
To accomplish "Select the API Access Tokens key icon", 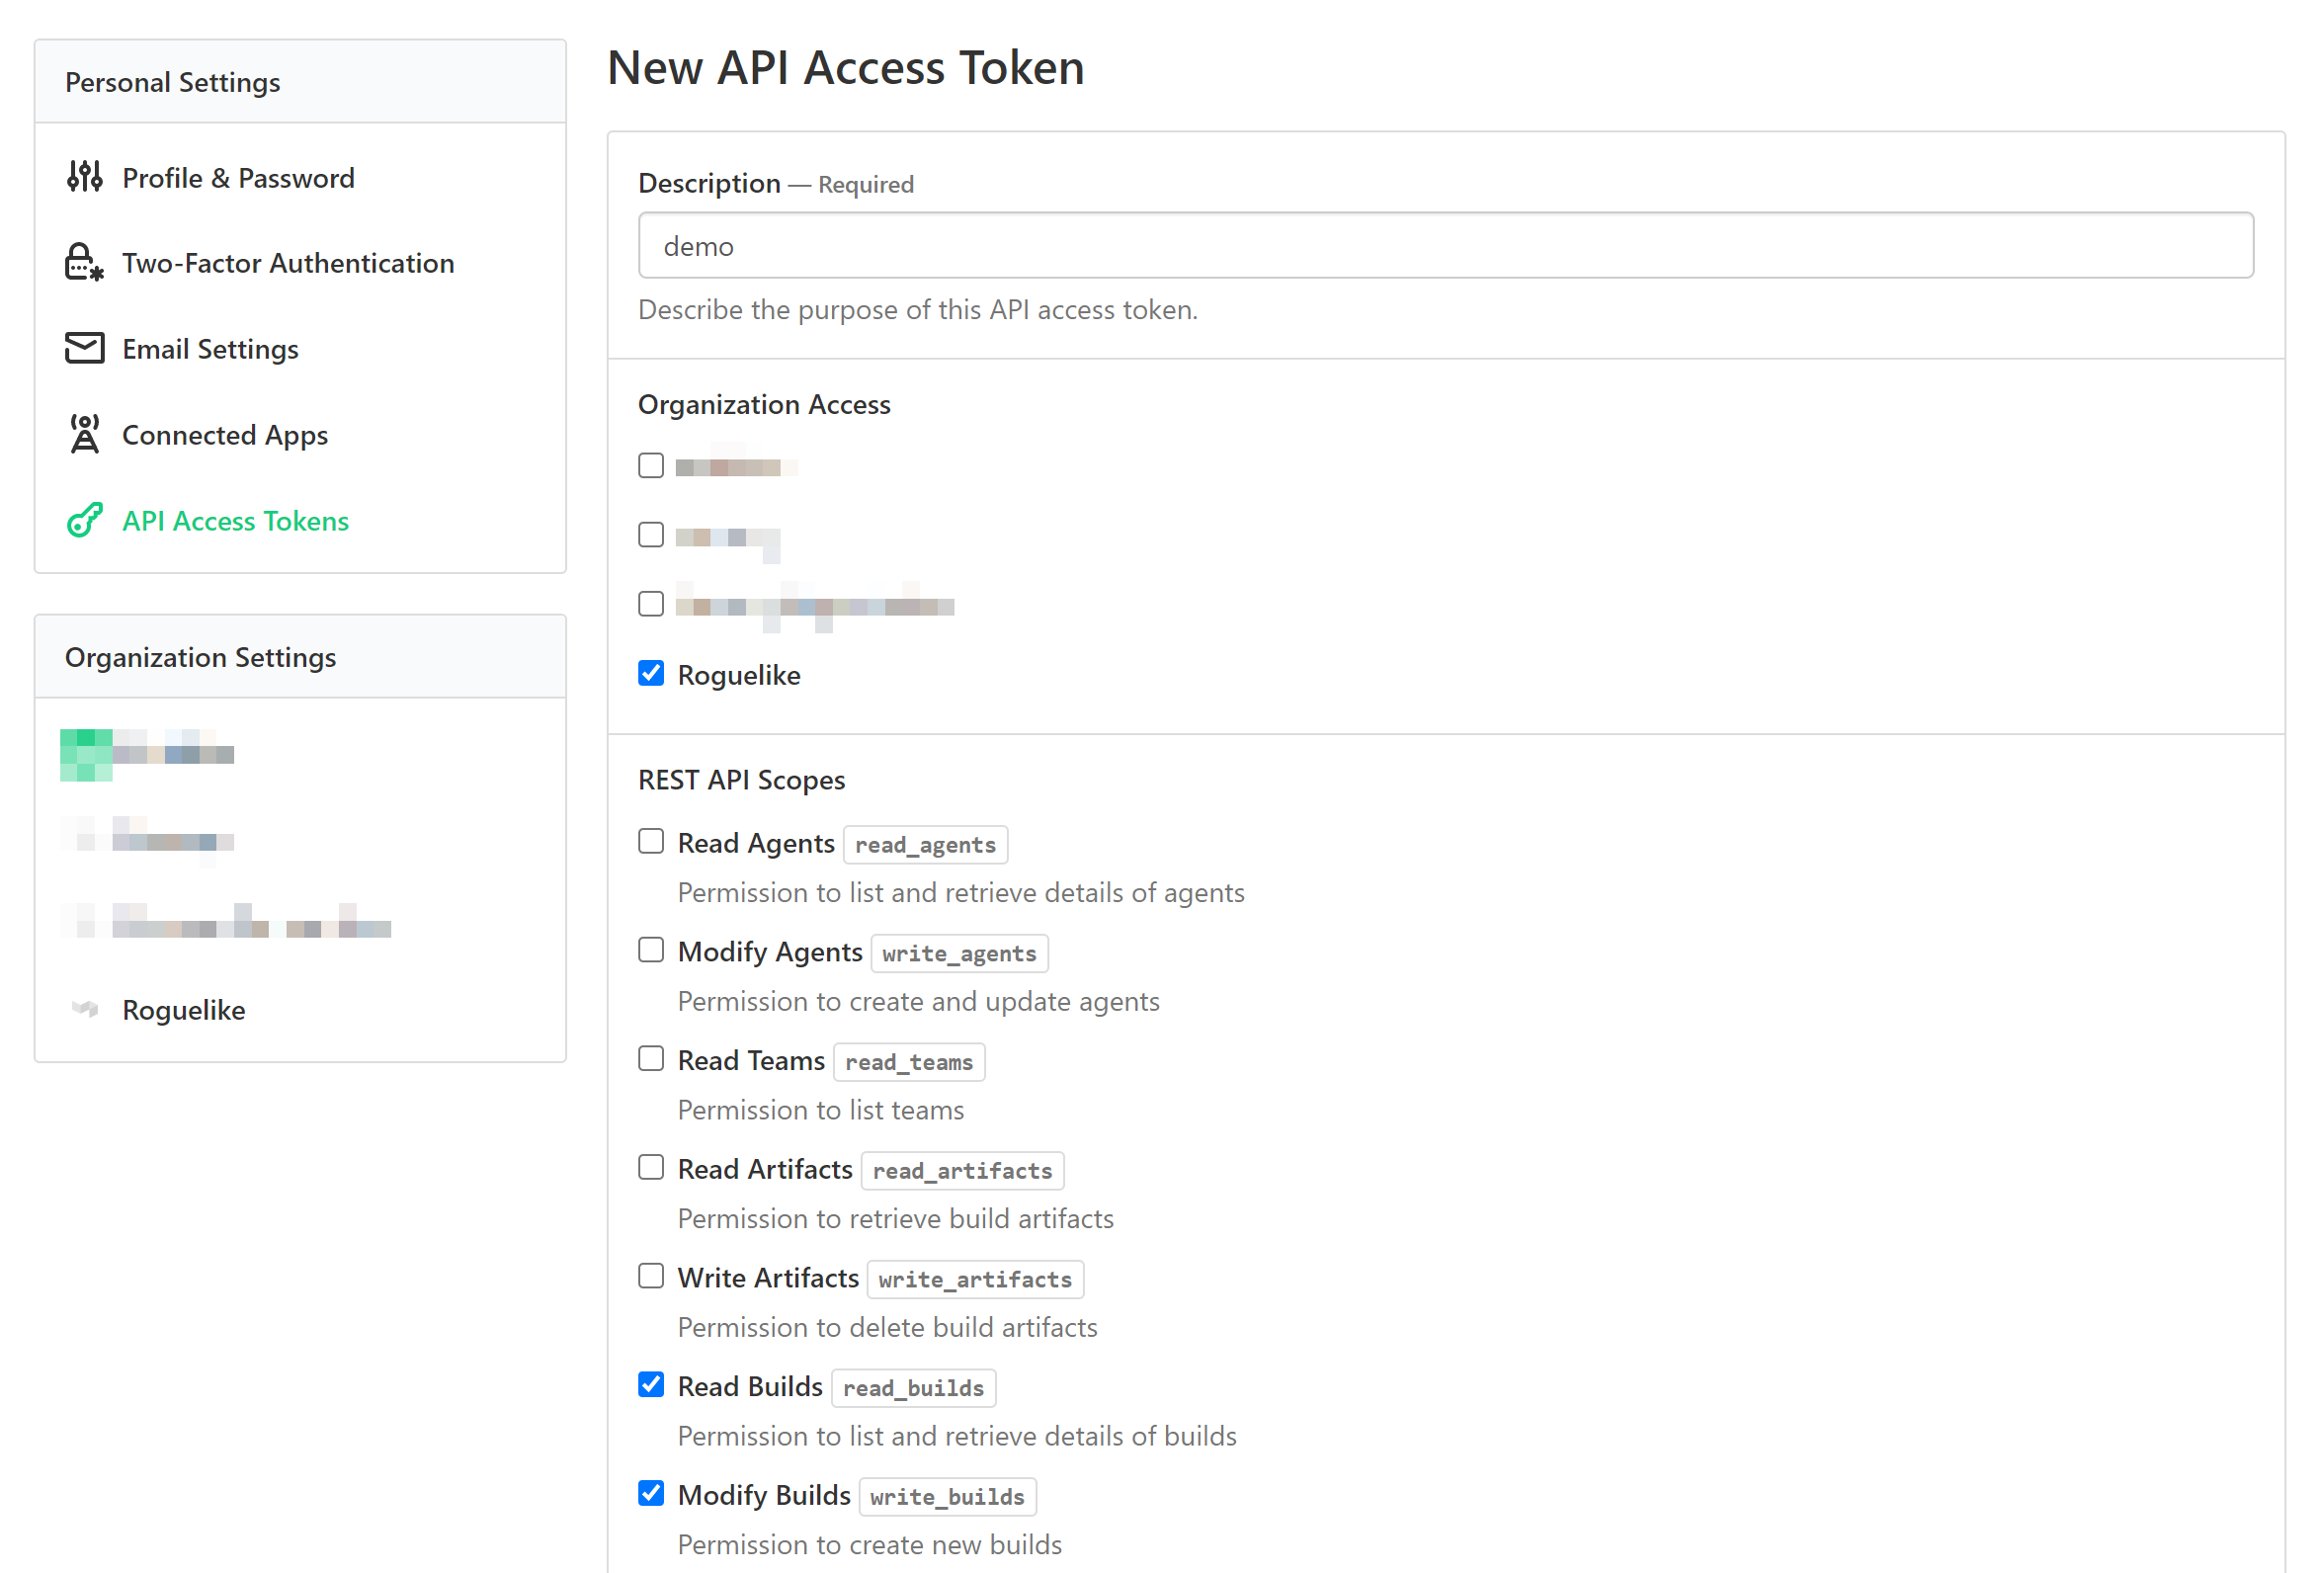I will (84, 520).
